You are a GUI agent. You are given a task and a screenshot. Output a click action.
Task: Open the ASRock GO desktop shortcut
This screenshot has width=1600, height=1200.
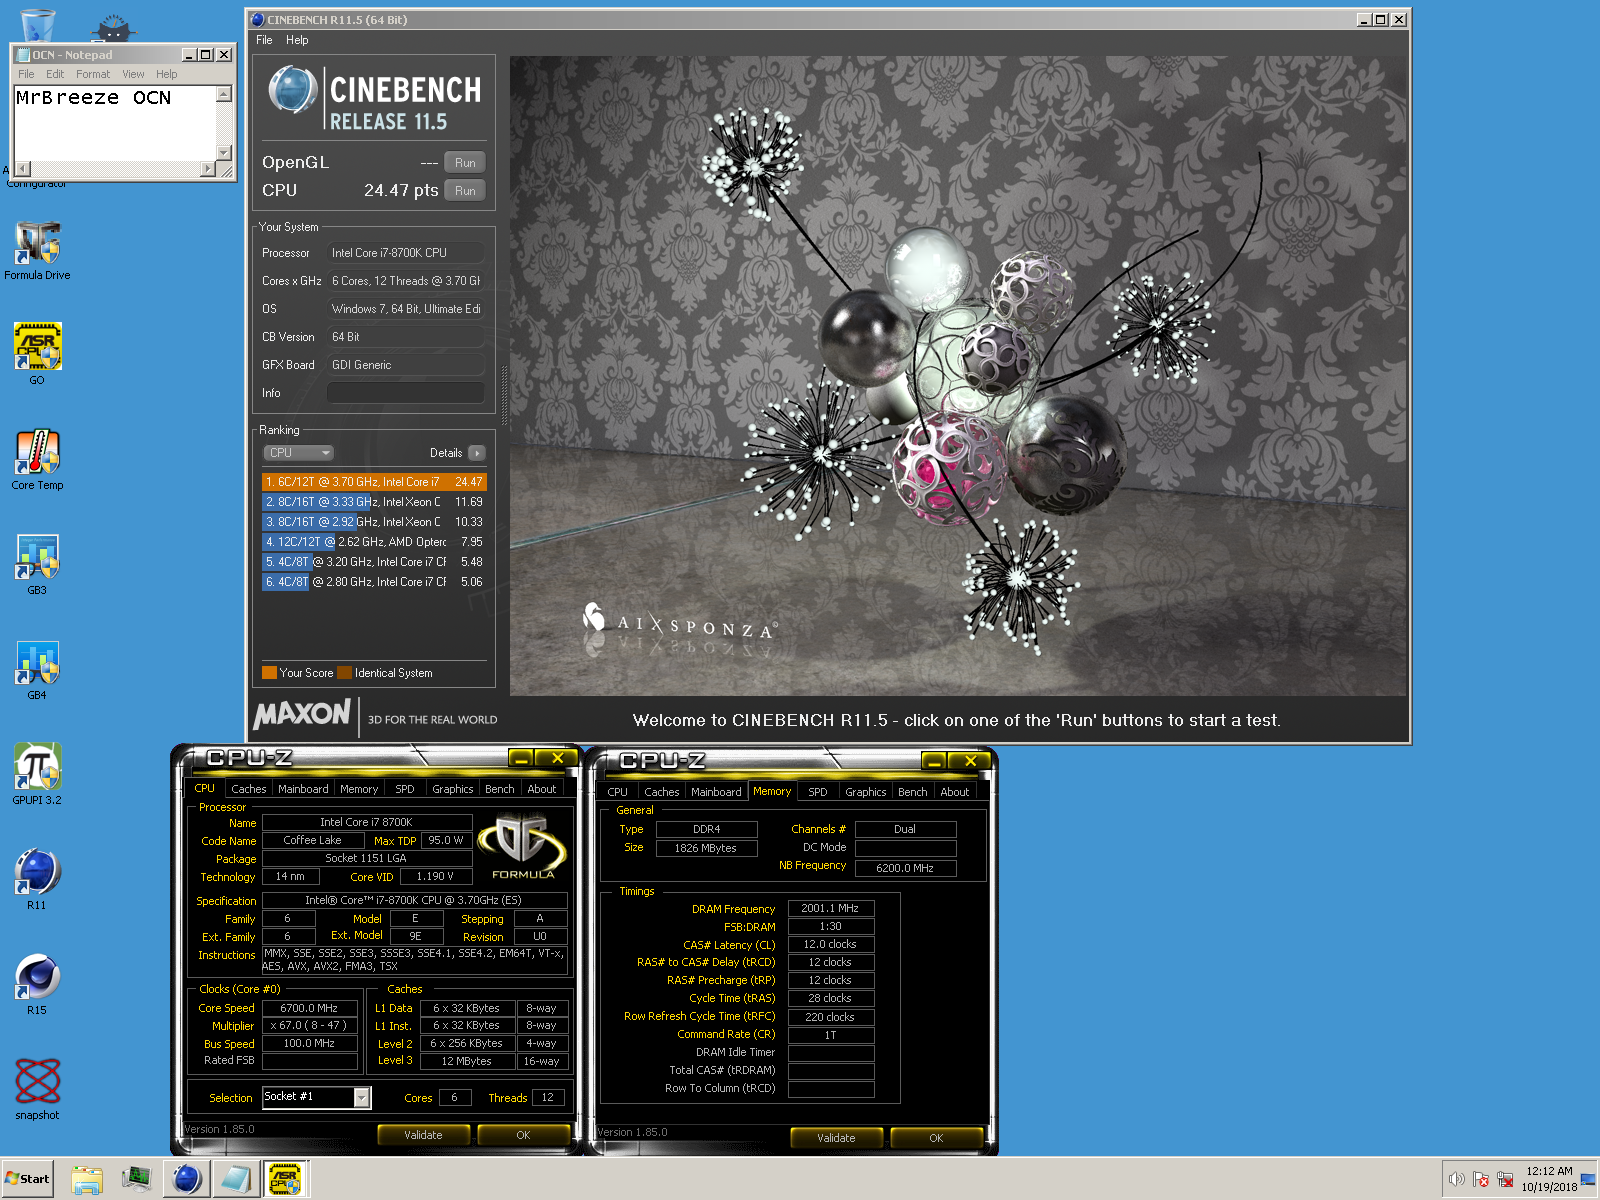pyautogui.click(x=37, y=351)
